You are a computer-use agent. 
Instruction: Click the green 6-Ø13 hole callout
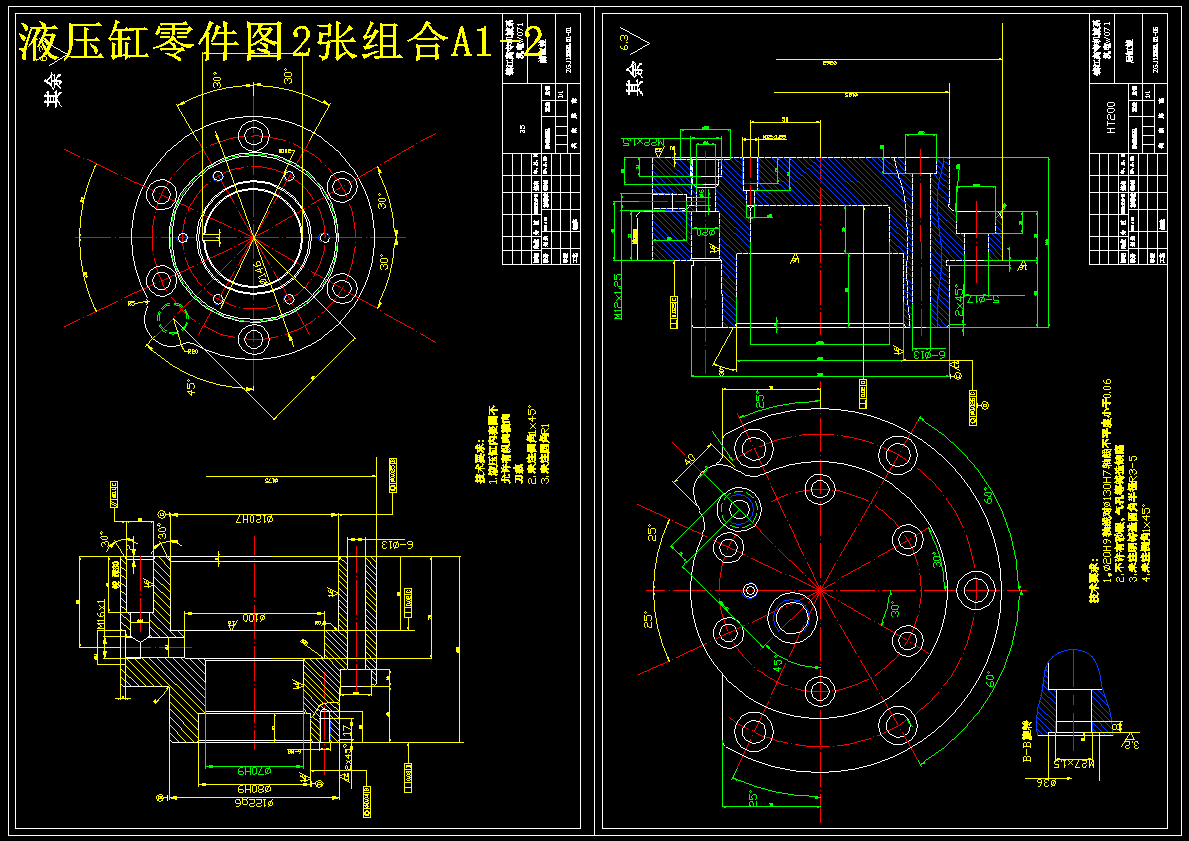(x=930, y=354)
